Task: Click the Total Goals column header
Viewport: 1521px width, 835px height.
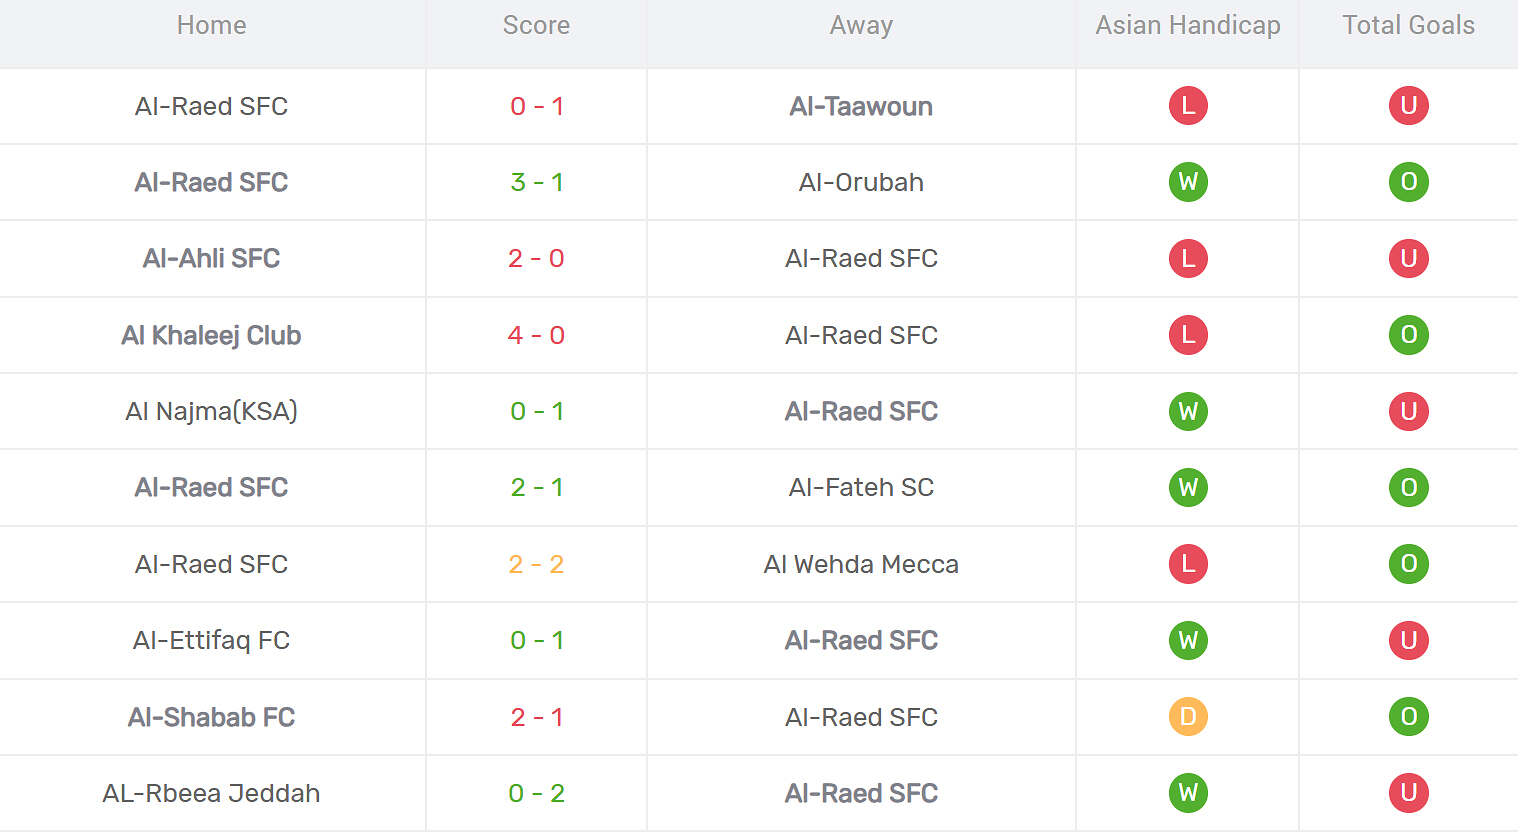Action: point(1408,26)
